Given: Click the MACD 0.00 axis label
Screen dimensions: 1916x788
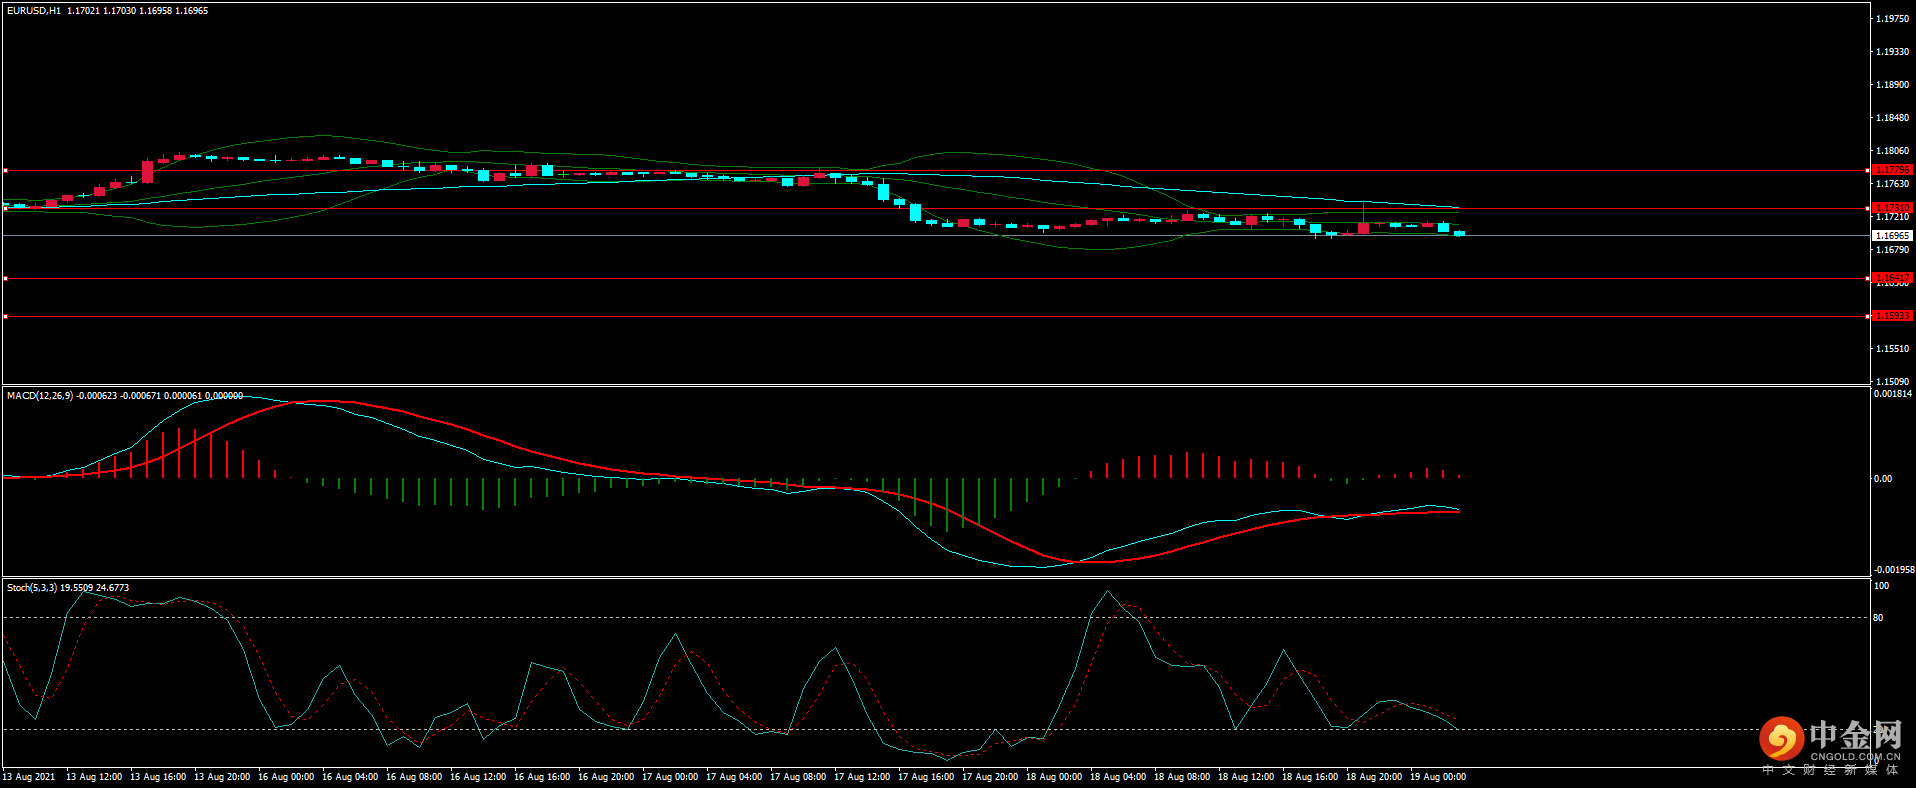Looking at the screenshot, I should [x=1882, y=479].
